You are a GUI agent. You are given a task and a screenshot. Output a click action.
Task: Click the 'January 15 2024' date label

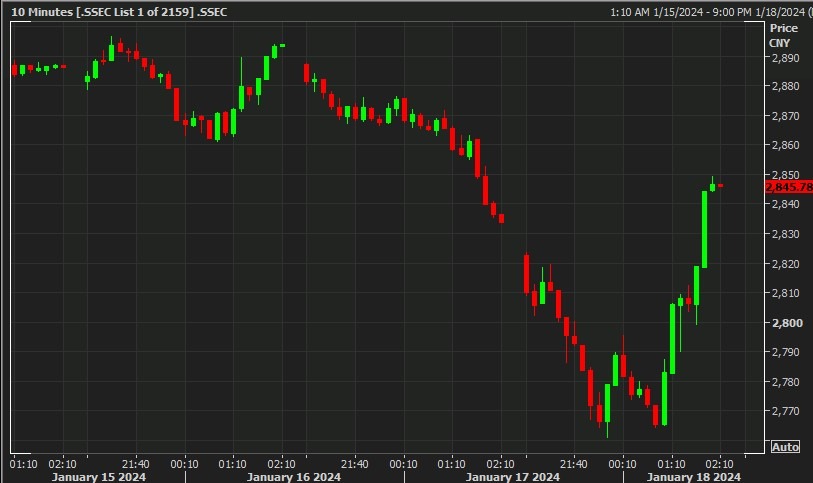99,477
